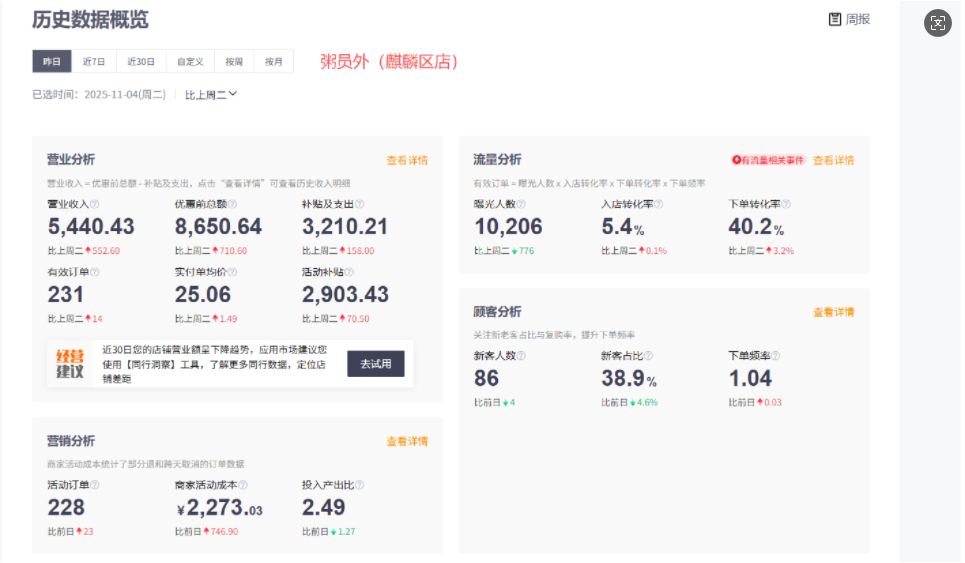Screen dimensions: 965x563
Task: Click the screenshot capture icon at top right
Action: (938, 23)
